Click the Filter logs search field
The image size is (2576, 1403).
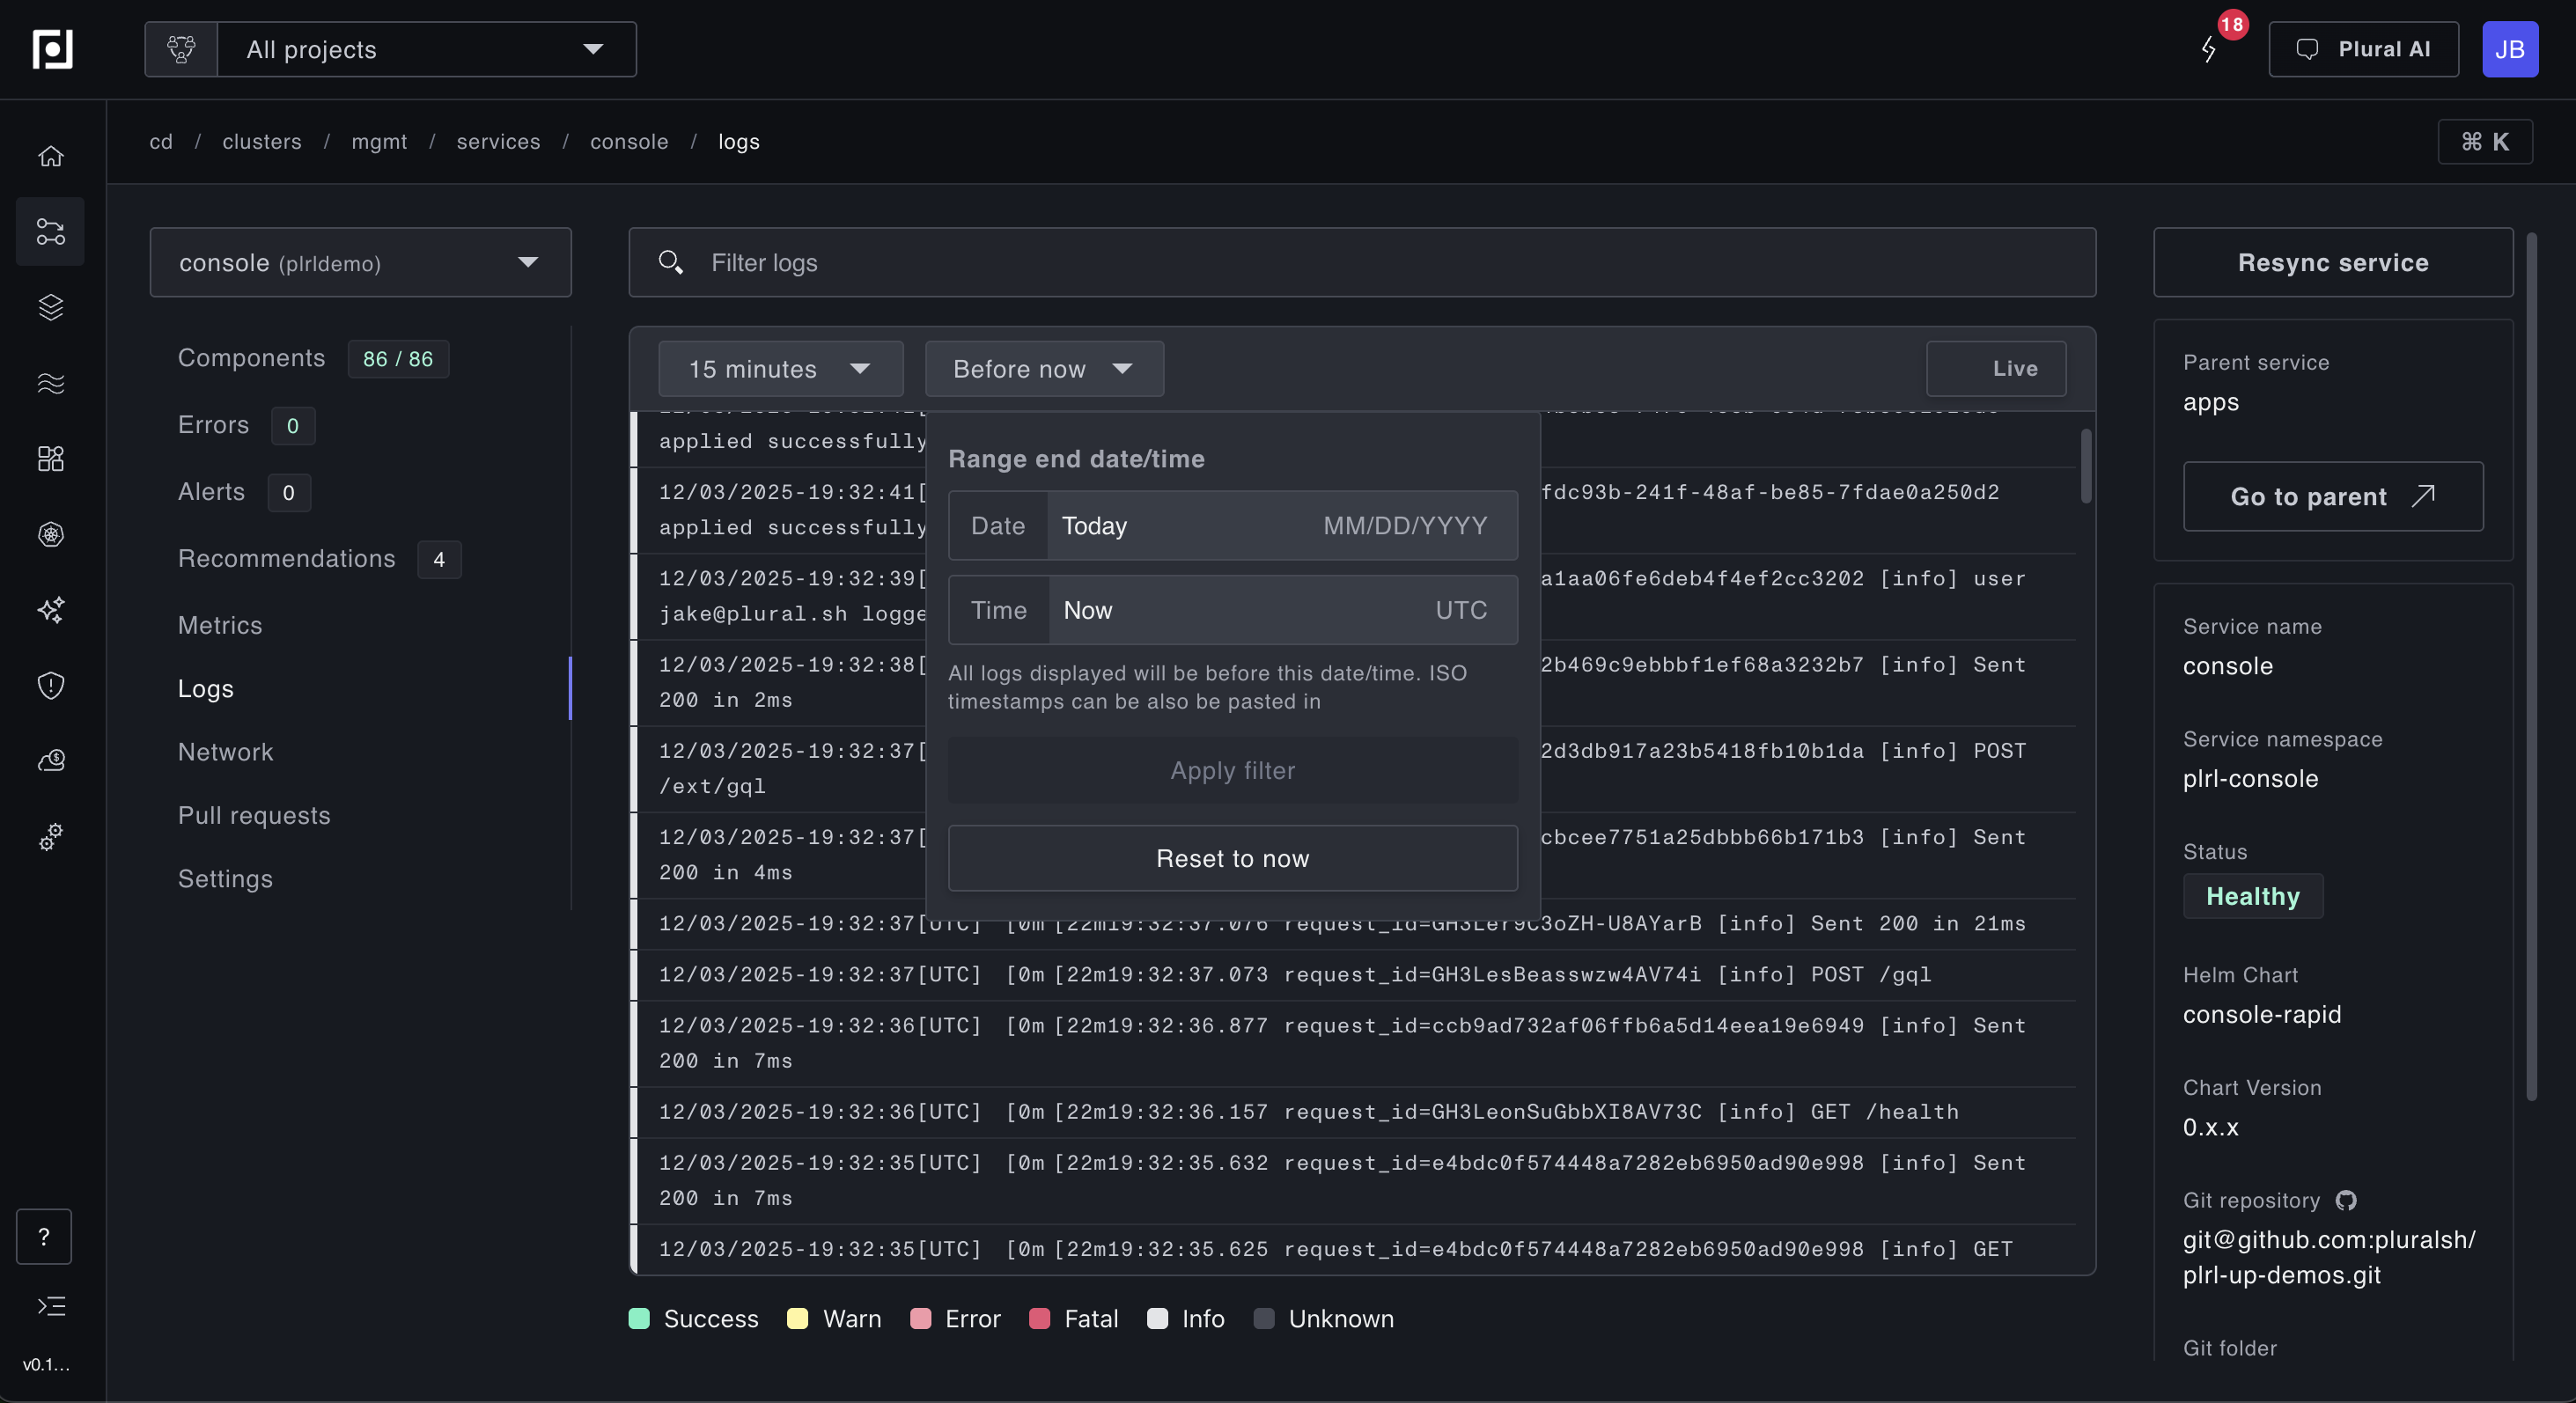tap(1360, 262)
